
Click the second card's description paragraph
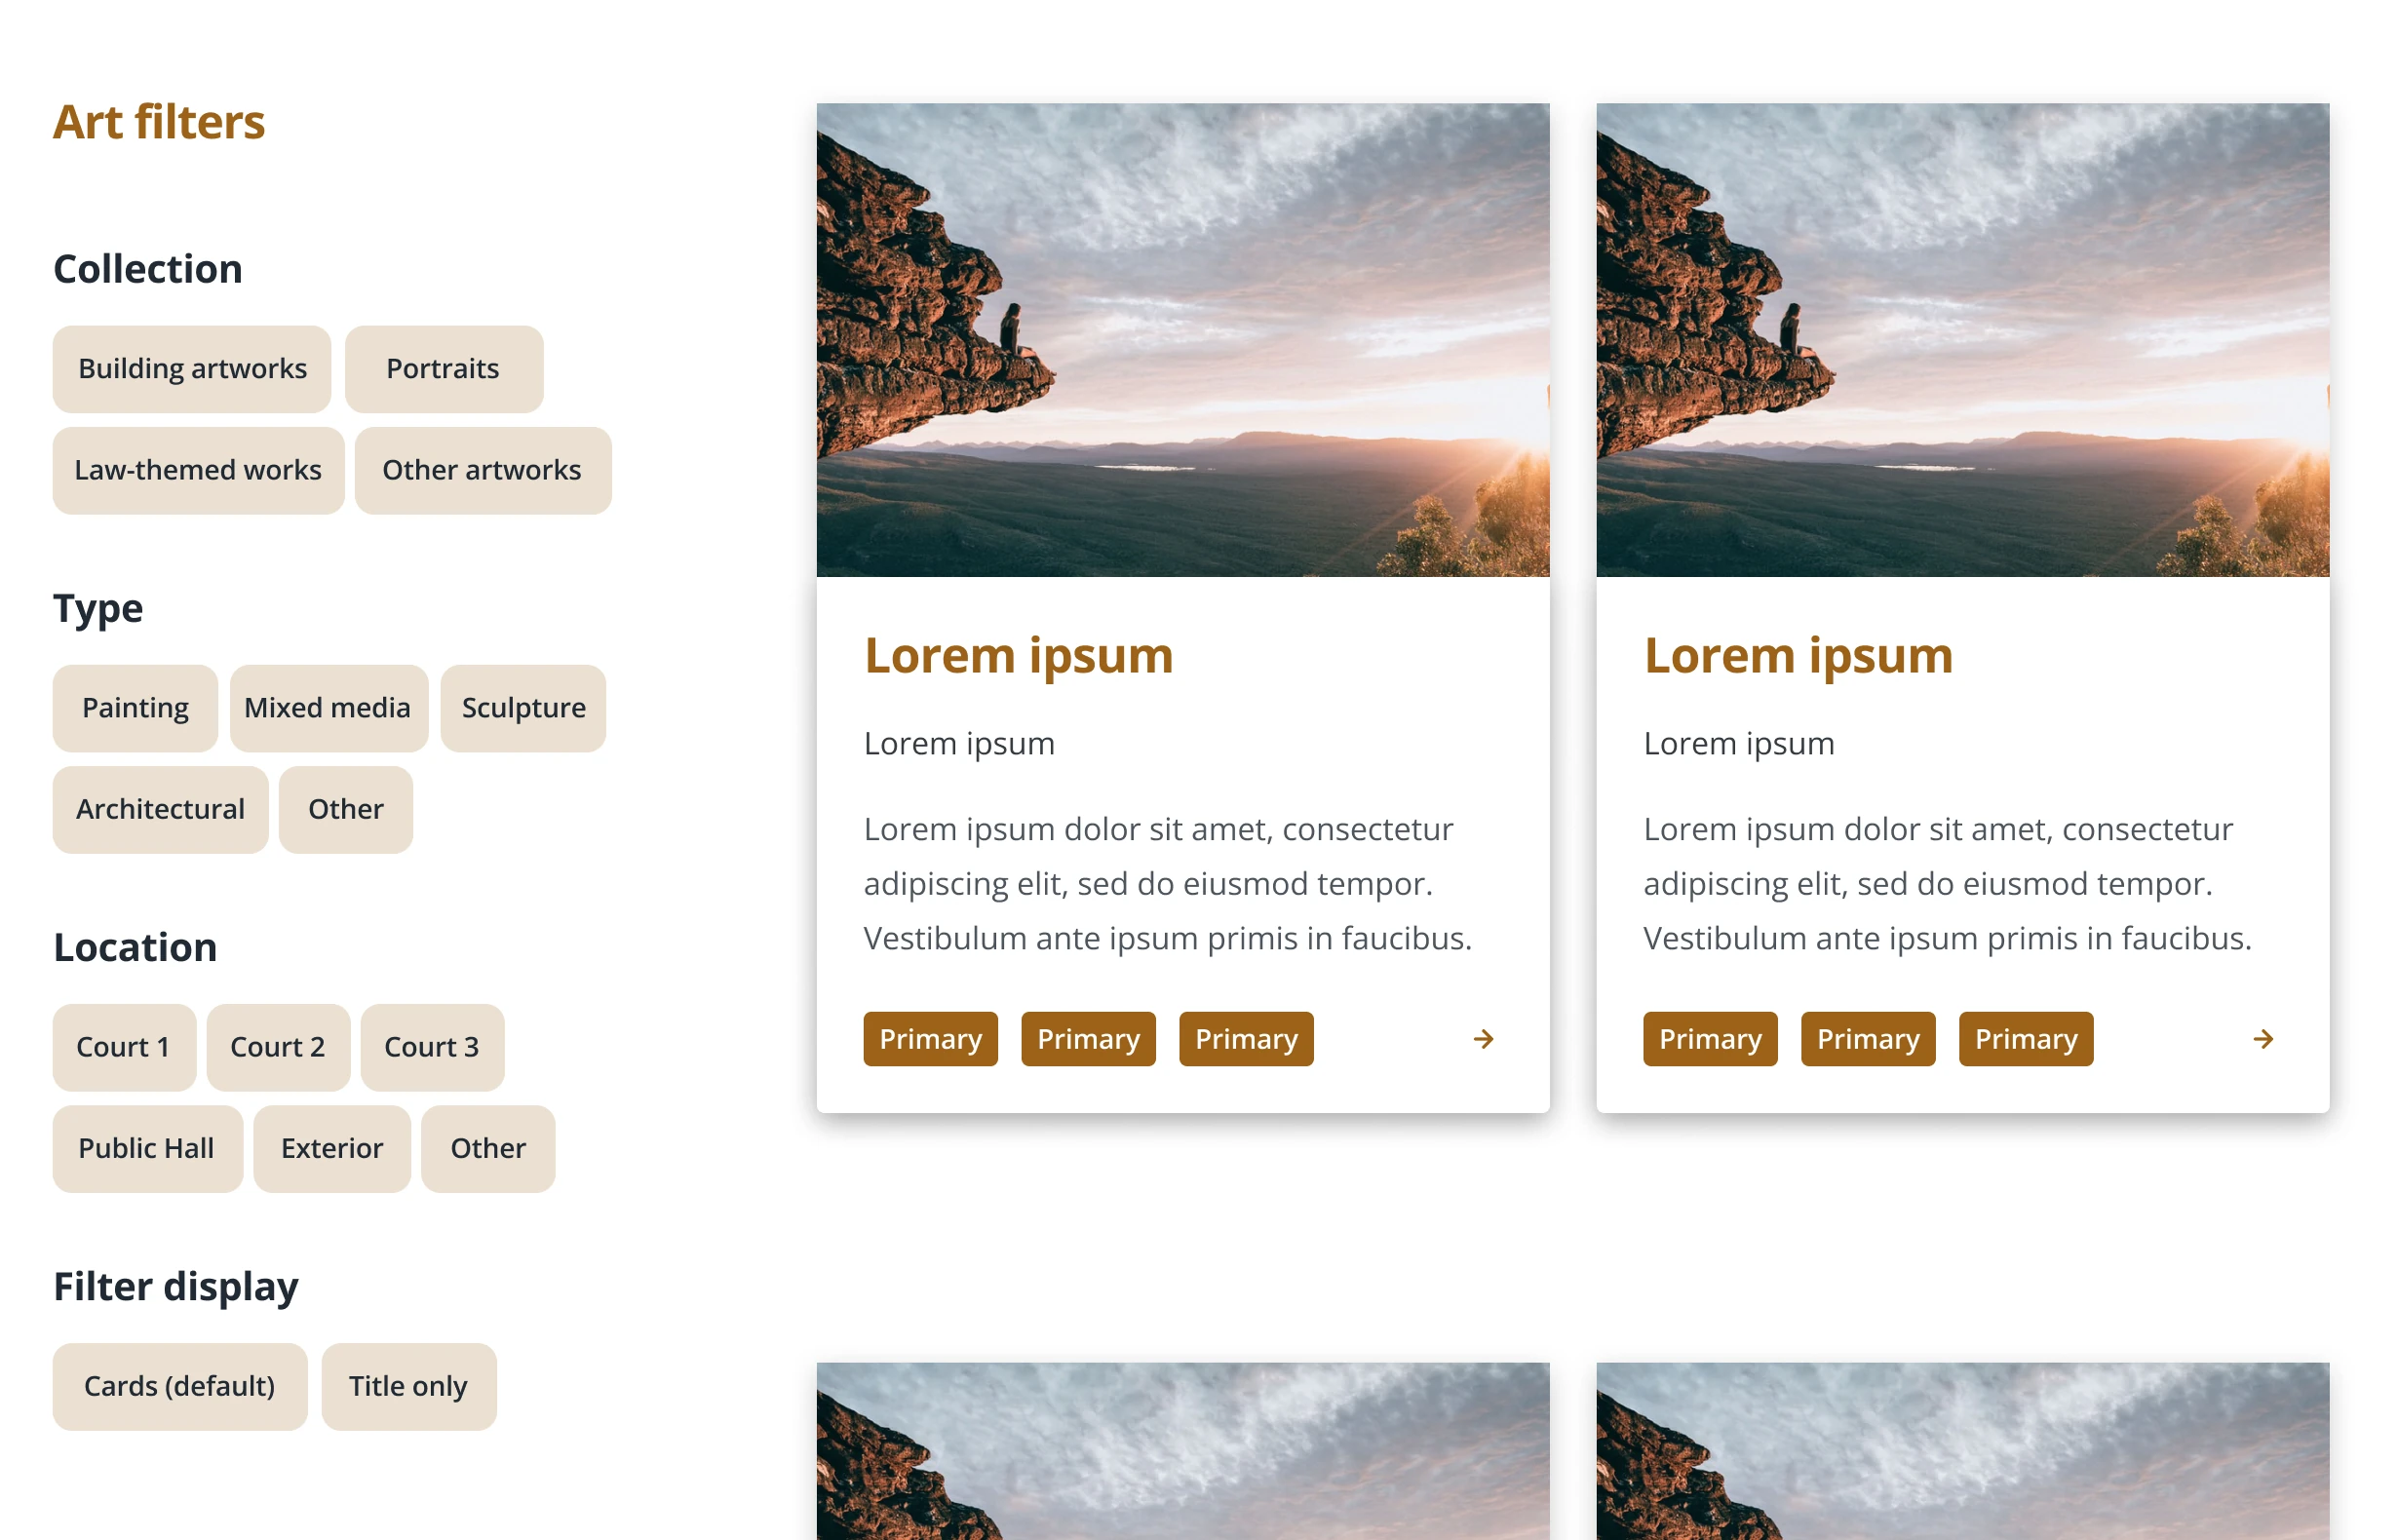point(1948,884)
